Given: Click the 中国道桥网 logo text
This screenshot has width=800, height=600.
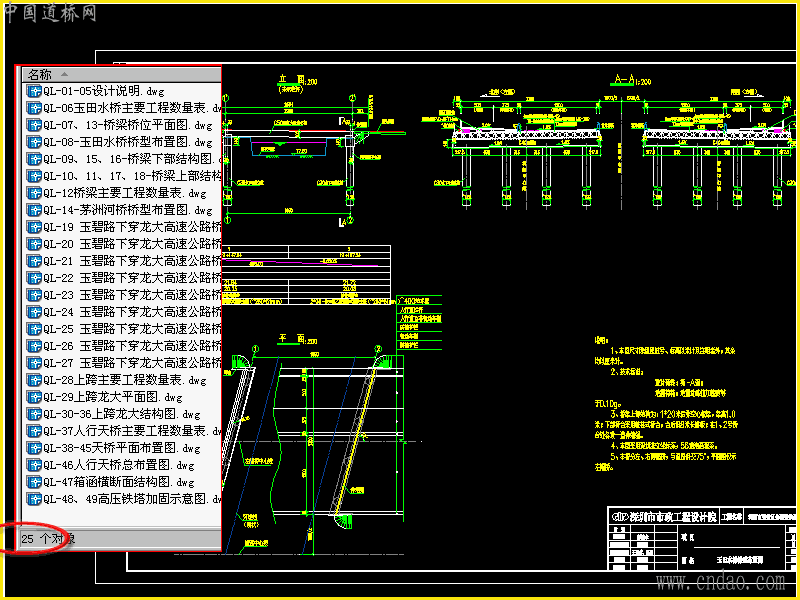Looking at the screenshot, I should point(50,13).
